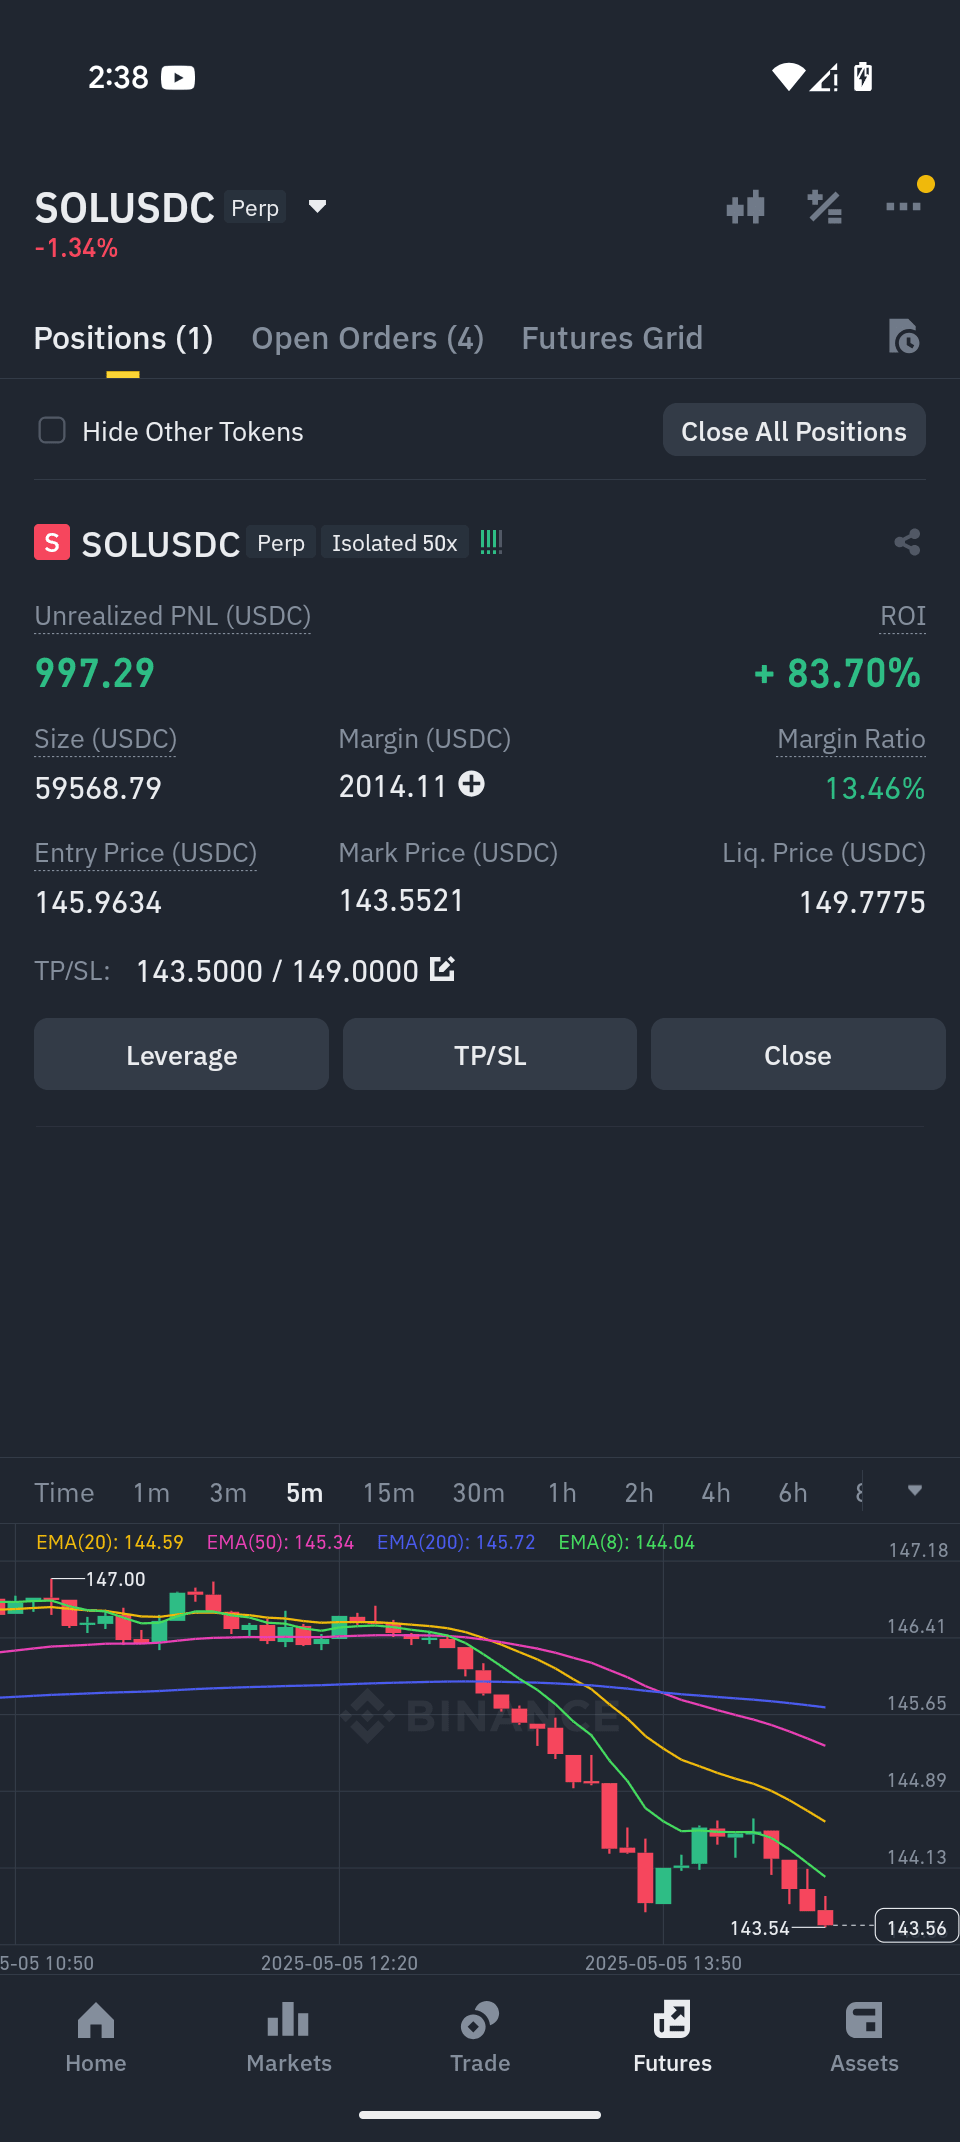Tap the battery status icon

[863, 77]
